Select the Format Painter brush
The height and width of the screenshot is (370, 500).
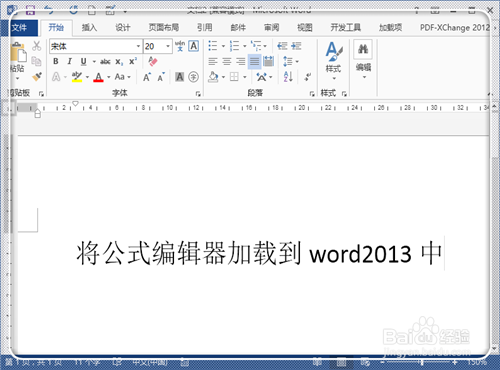(x=36, y=77)
